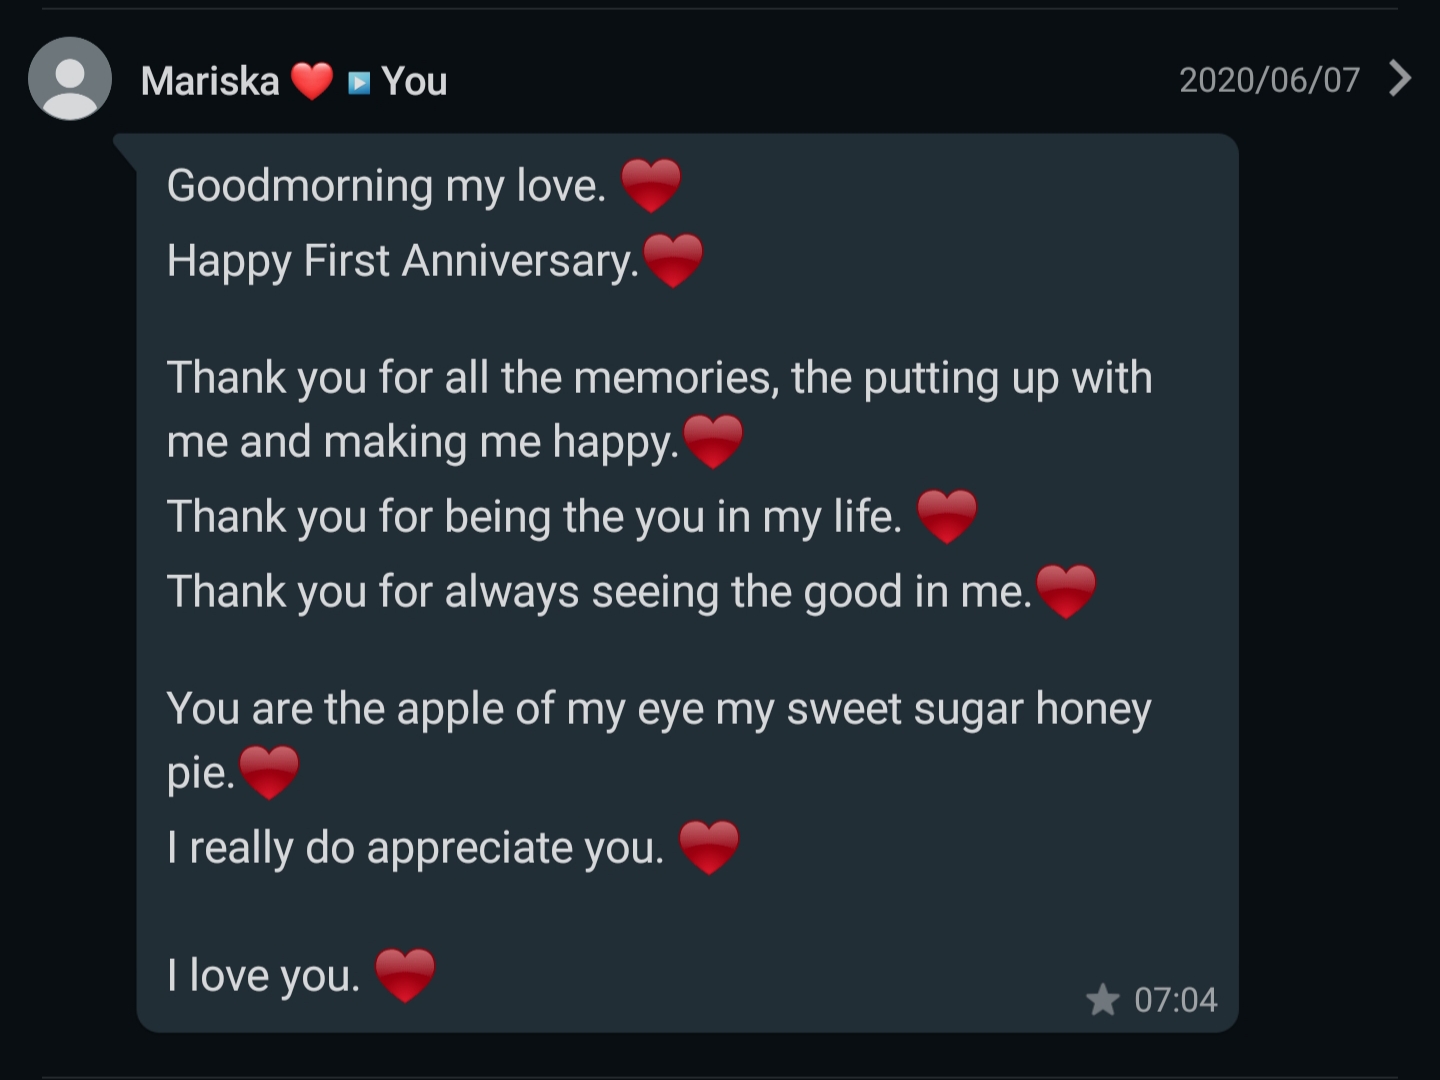Click the red heart beside Mariska's name
Viewport: 1440px width, 1080px height.
(312, 81)
